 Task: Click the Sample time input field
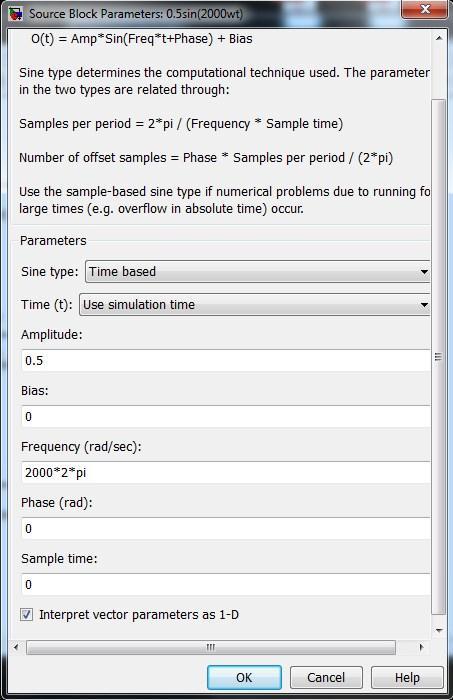pos(226,584)
